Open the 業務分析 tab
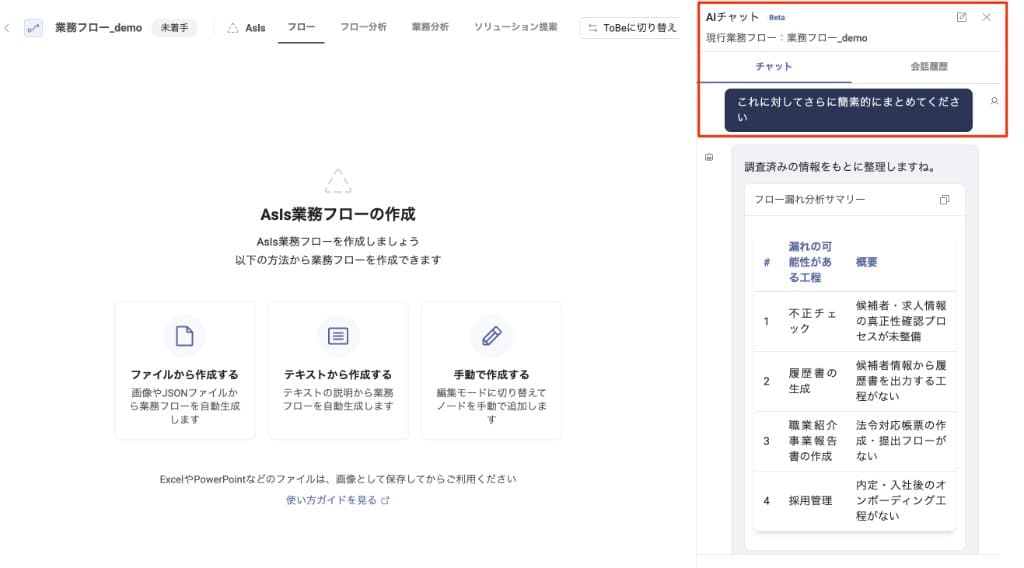Image resolution: width=1024 pixels, height=568 pixels. point(430,27)
